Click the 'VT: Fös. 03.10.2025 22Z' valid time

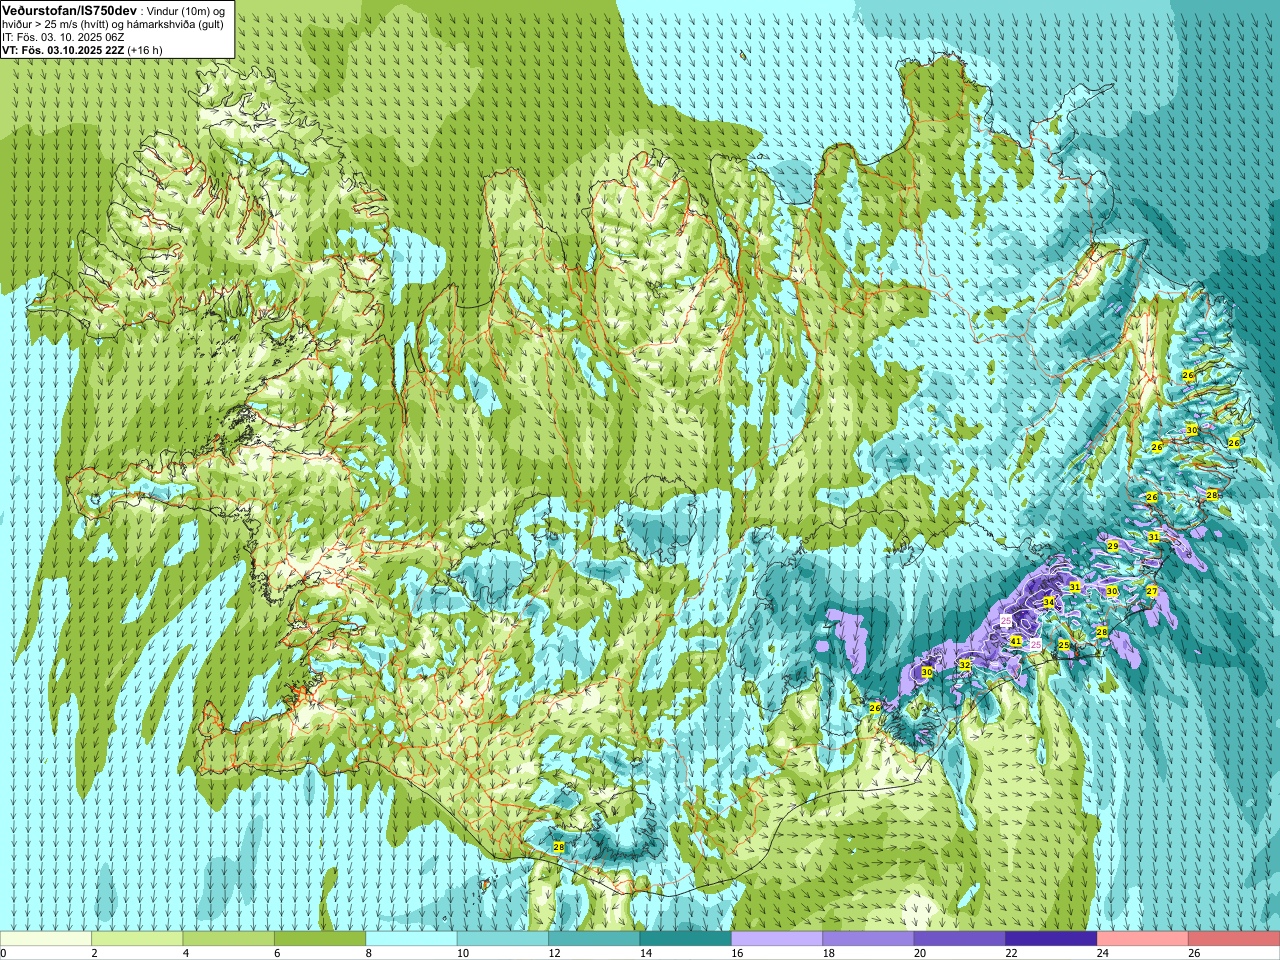click(x=63, y=49)
